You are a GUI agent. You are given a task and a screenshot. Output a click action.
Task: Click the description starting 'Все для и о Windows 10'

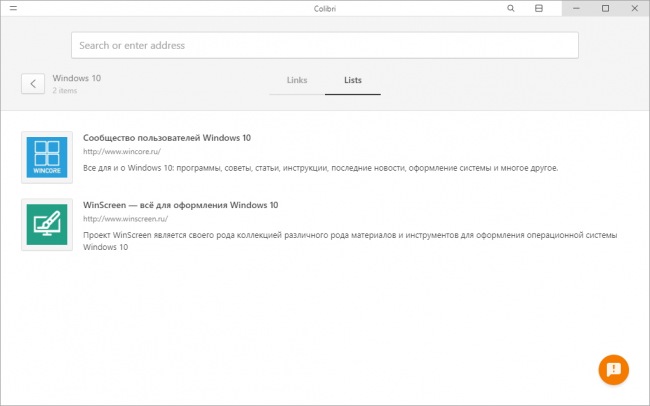[x=320, y=168]
